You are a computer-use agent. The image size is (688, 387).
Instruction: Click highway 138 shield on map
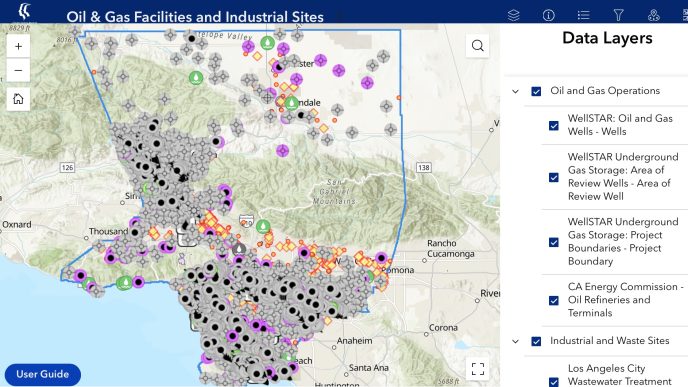click(423, 168)
